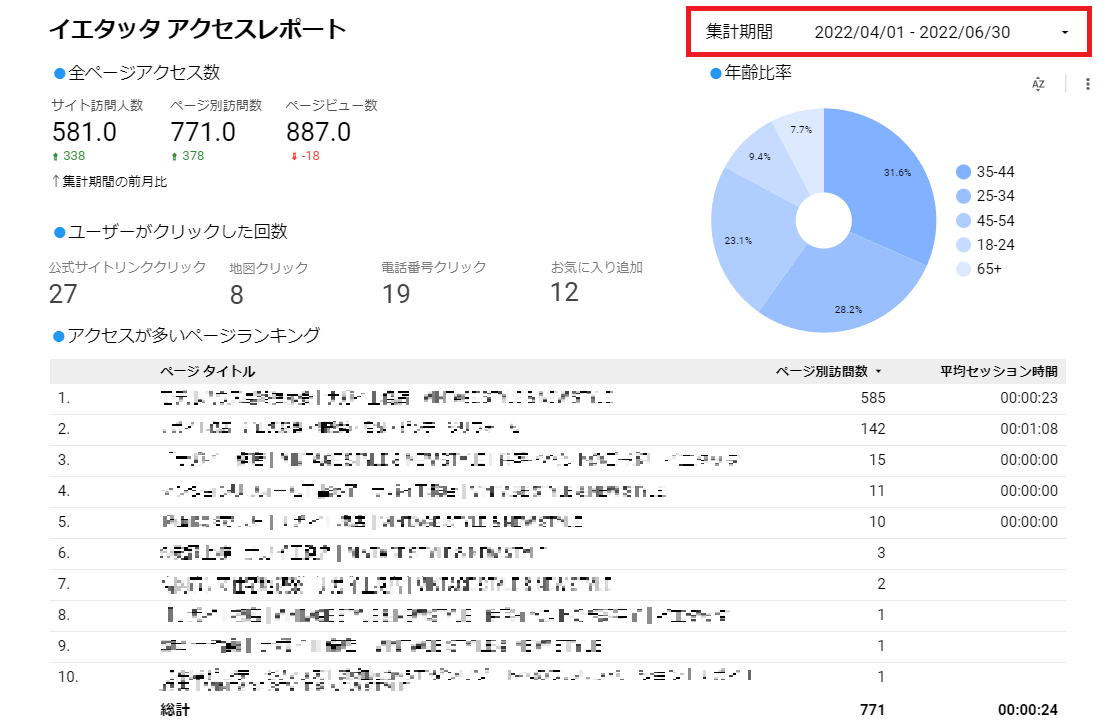Expand the date range dropdown arrow
The width and height of the screenshot is (1118, 723).
(1064, 32)
